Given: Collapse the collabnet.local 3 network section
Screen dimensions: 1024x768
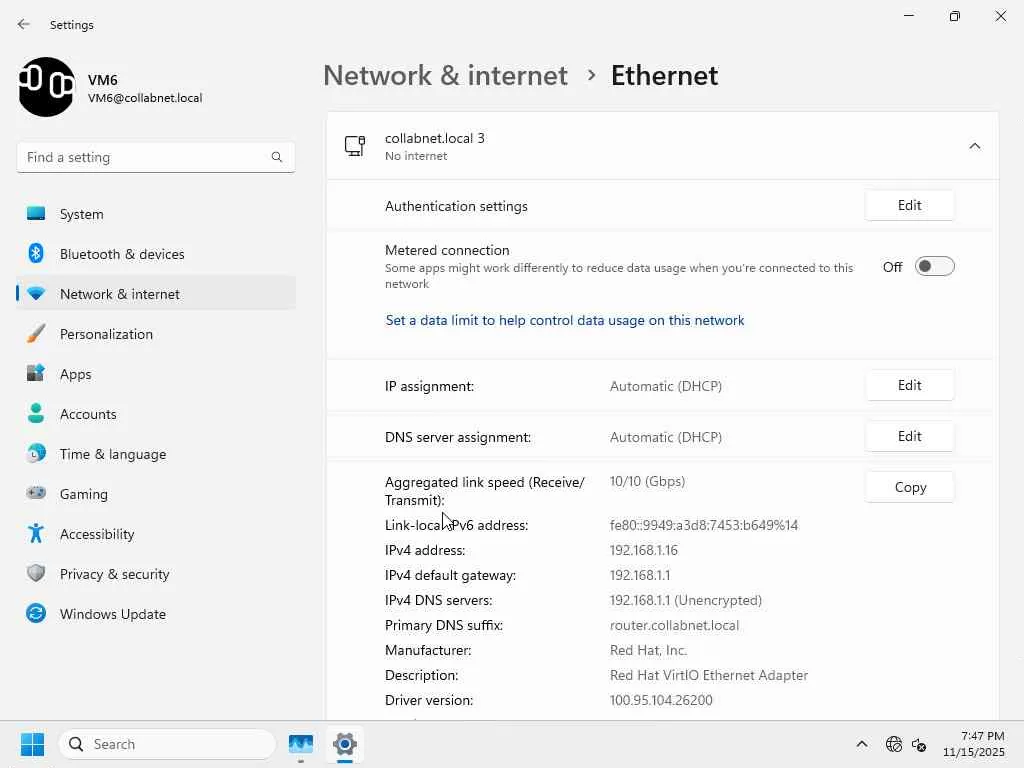Looking at the screenshot, I should [x=974, y=146].
